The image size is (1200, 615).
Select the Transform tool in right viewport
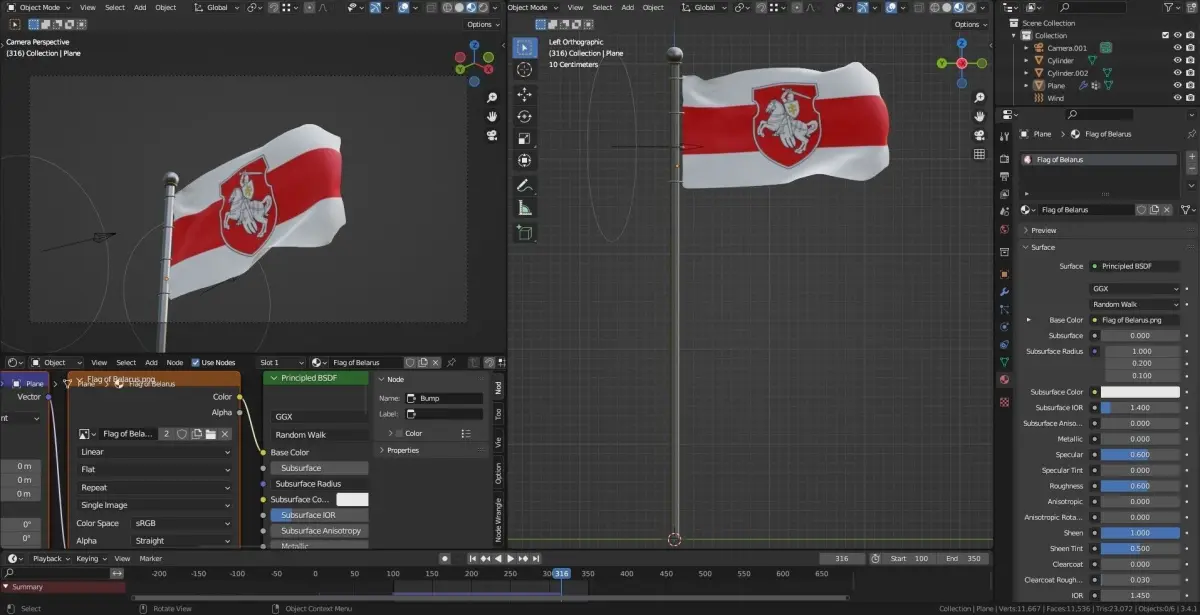click(525, 160)
